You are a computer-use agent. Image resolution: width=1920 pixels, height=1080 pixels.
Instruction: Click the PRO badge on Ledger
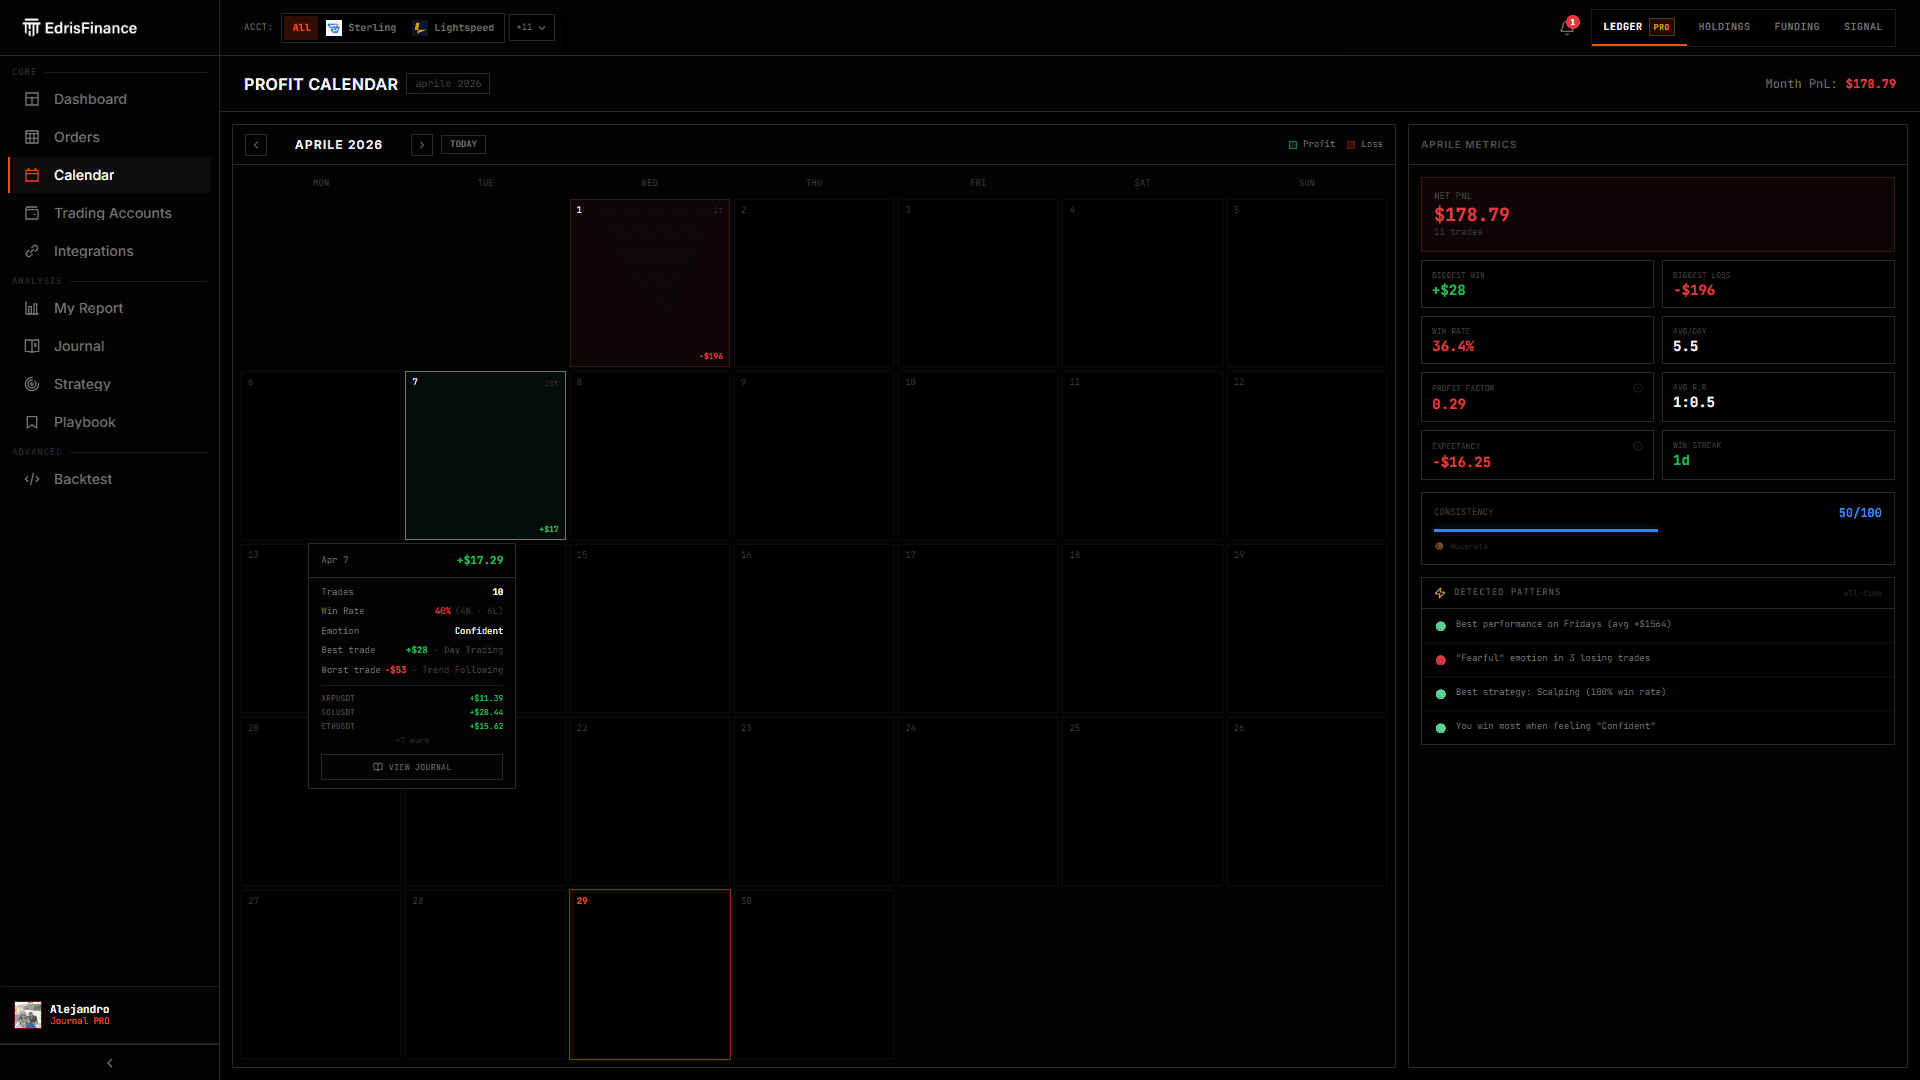tap(1661, 27)
